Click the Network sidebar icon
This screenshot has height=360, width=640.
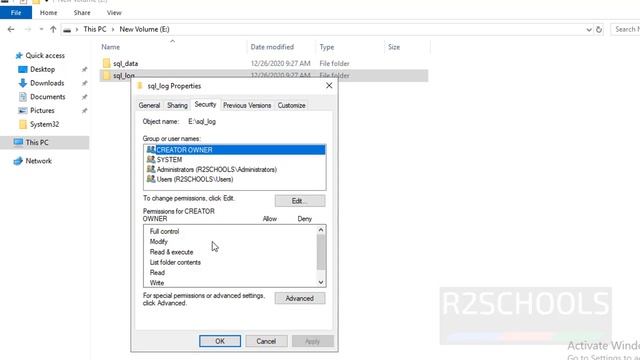click(x=18, y=161)
